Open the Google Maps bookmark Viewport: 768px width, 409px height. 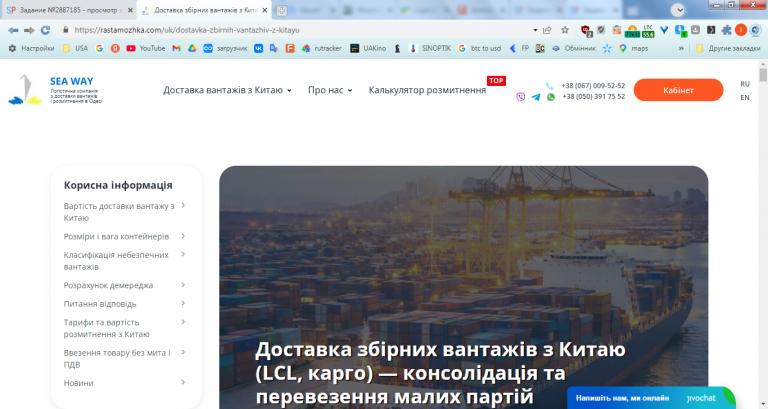click(x=633, y=48)
